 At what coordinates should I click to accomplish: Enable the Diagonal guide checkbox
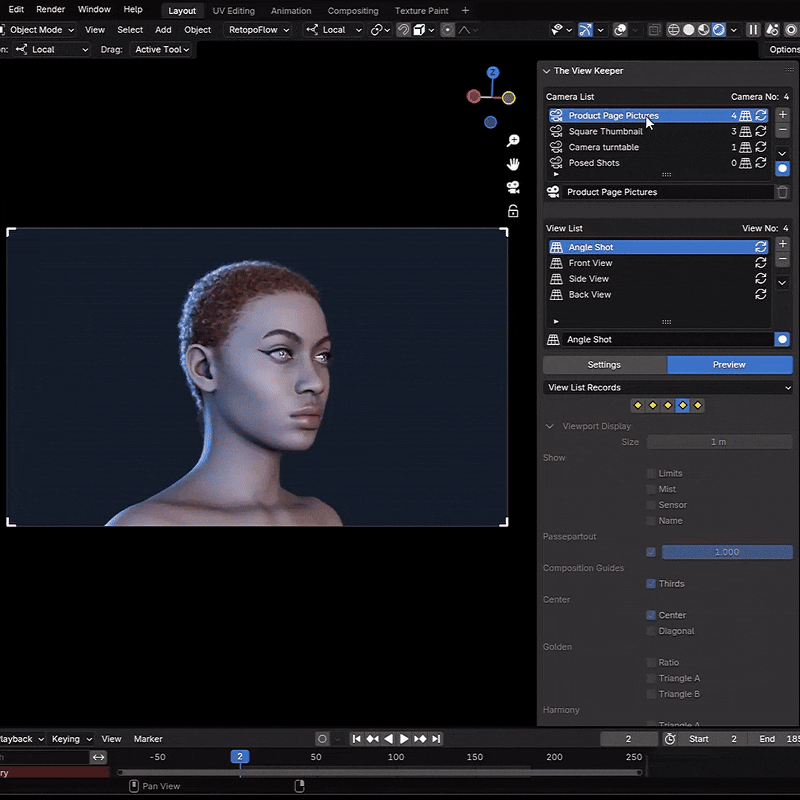pyautogui.click(x=651, y=631)
